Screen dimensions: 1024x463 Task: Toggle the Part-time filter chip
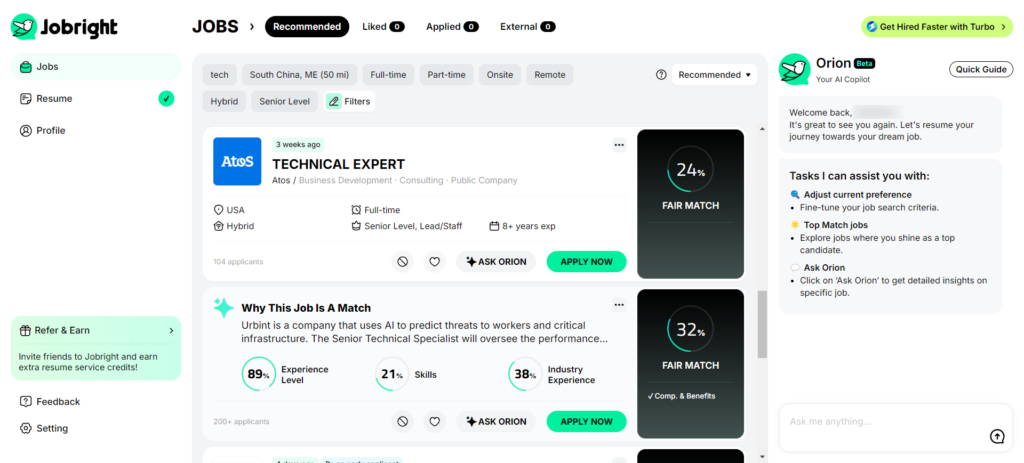pyautogui.click(x=446, y=74)
